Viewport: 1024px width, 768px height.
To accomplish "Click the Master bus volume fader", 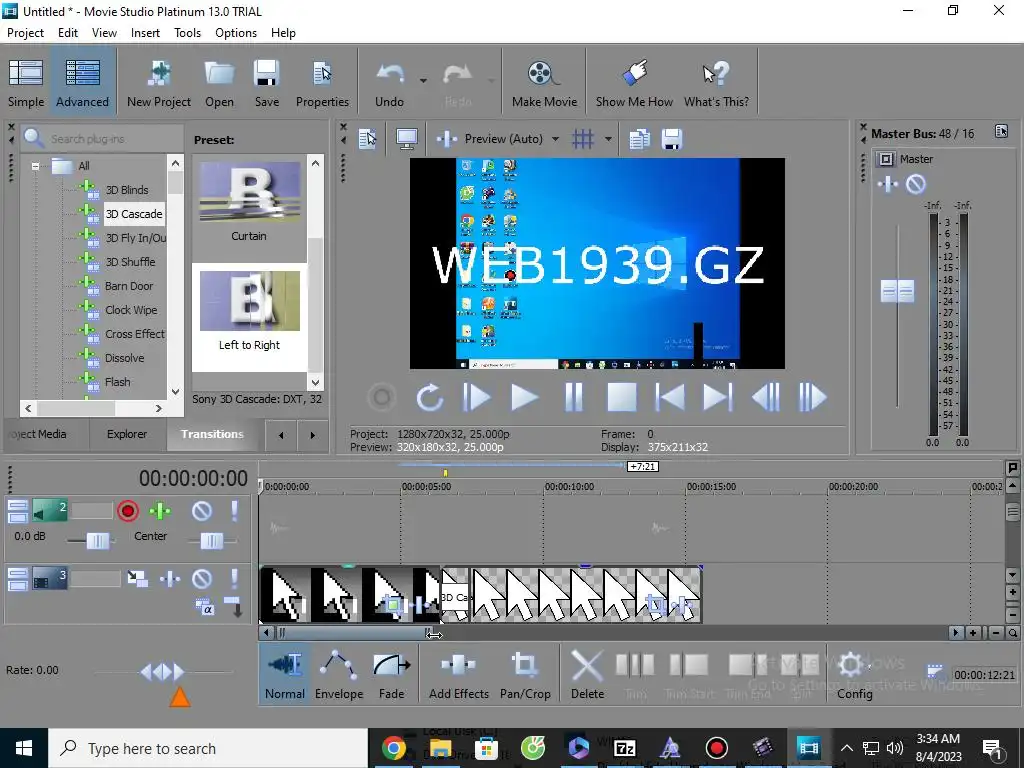I will (897, 291).
